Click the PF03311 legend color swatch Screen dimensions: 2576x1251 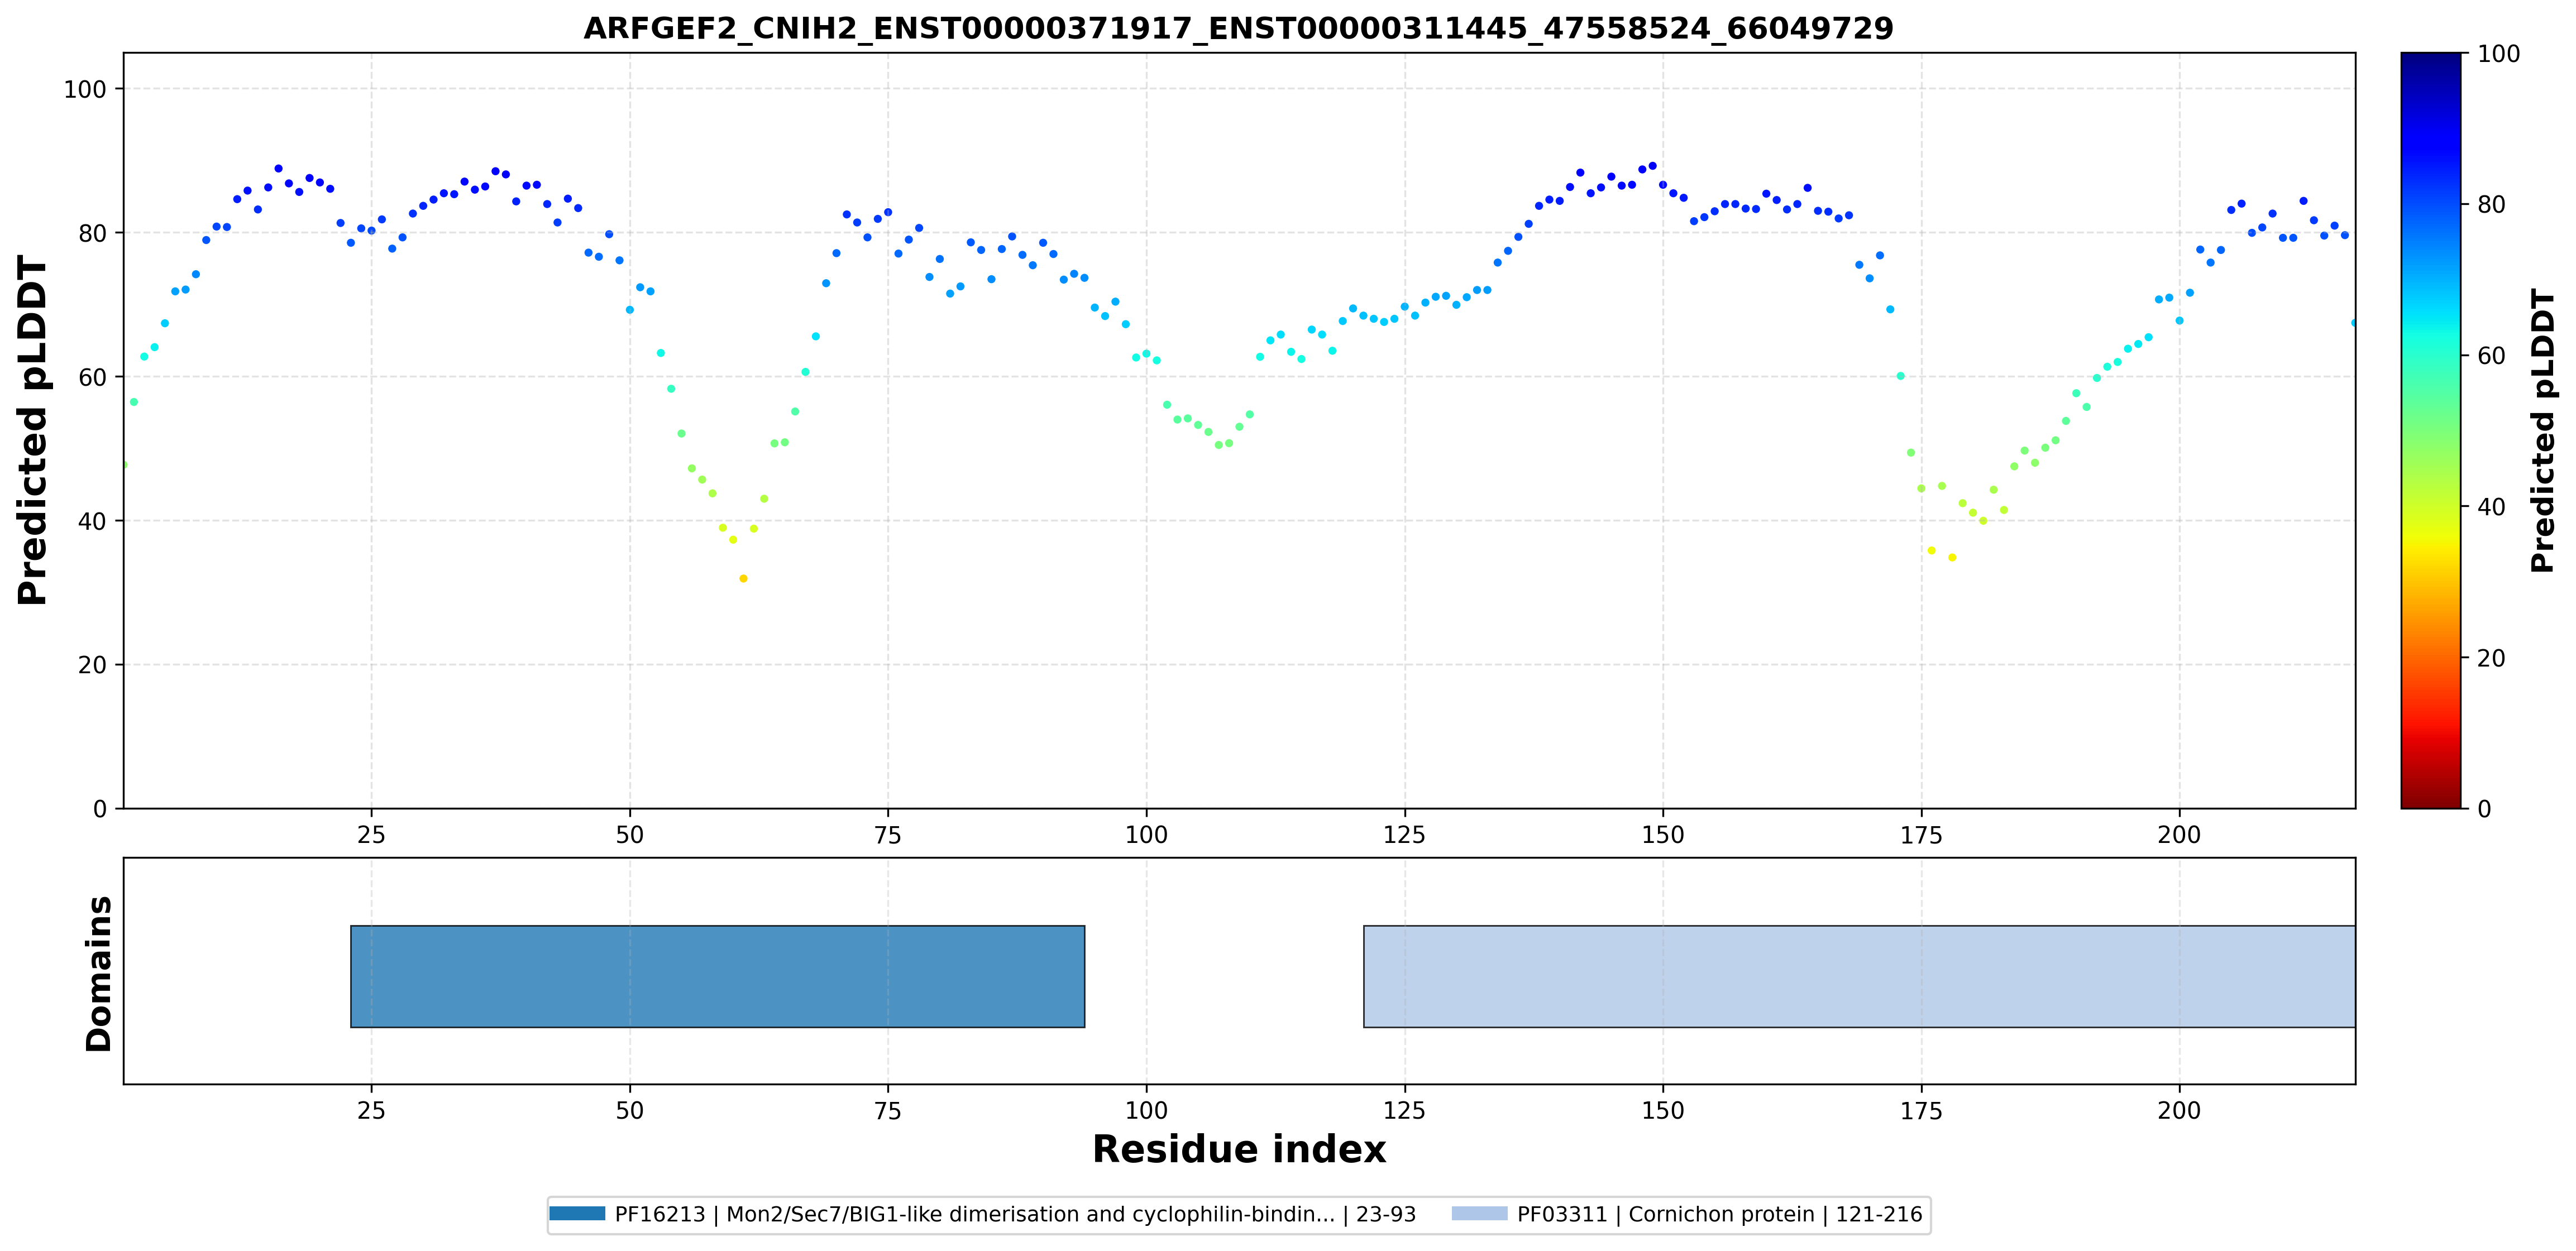coord(1479,1214)
